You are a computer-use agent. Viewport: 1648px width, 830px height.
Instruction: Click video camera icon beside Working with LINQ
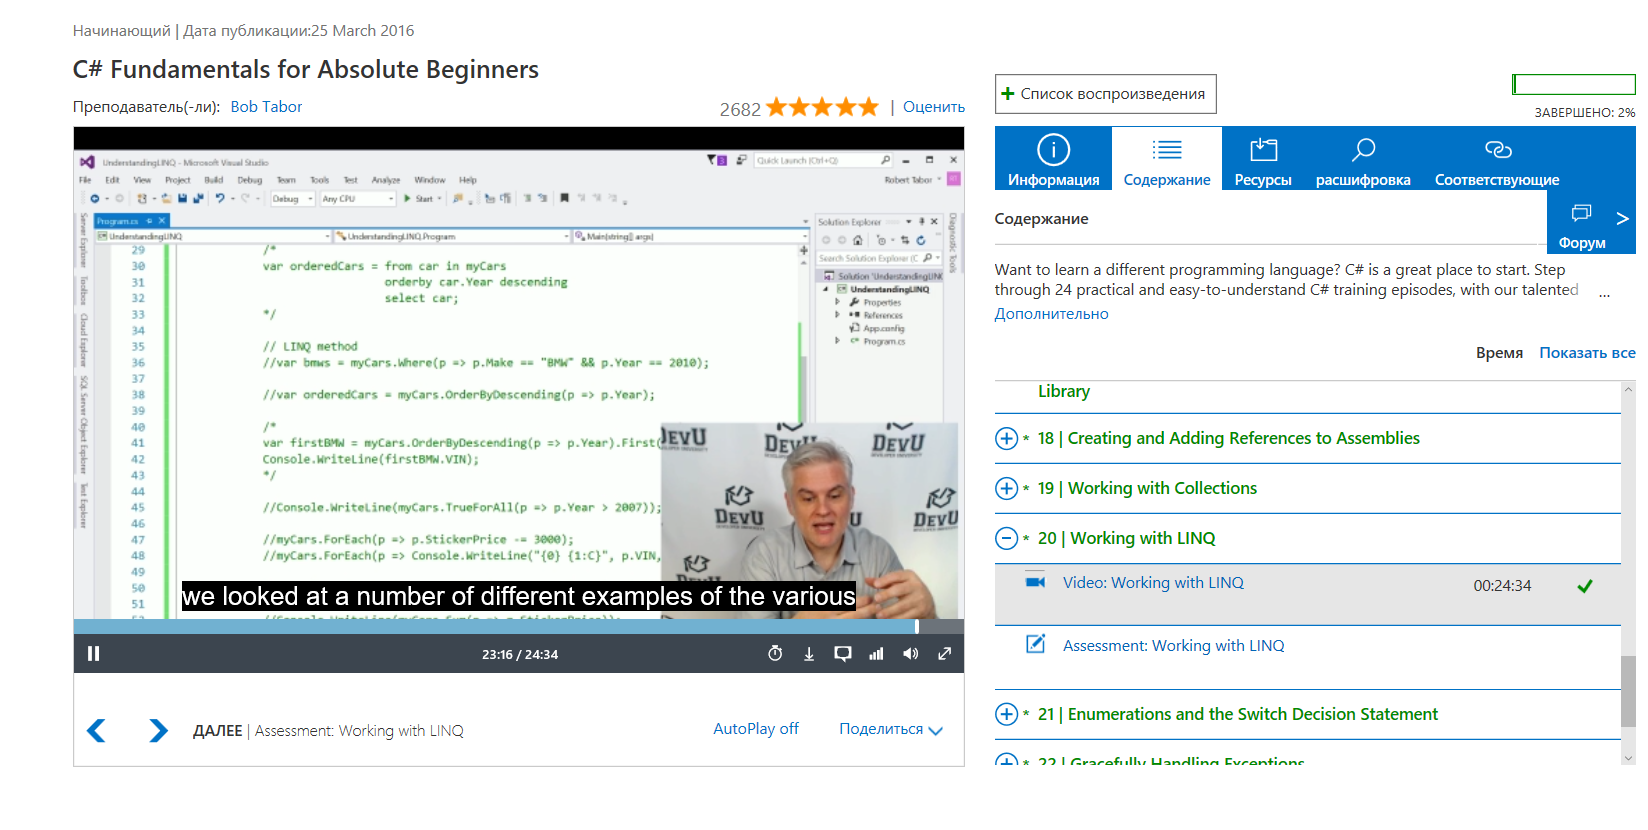coord(1035,582)
